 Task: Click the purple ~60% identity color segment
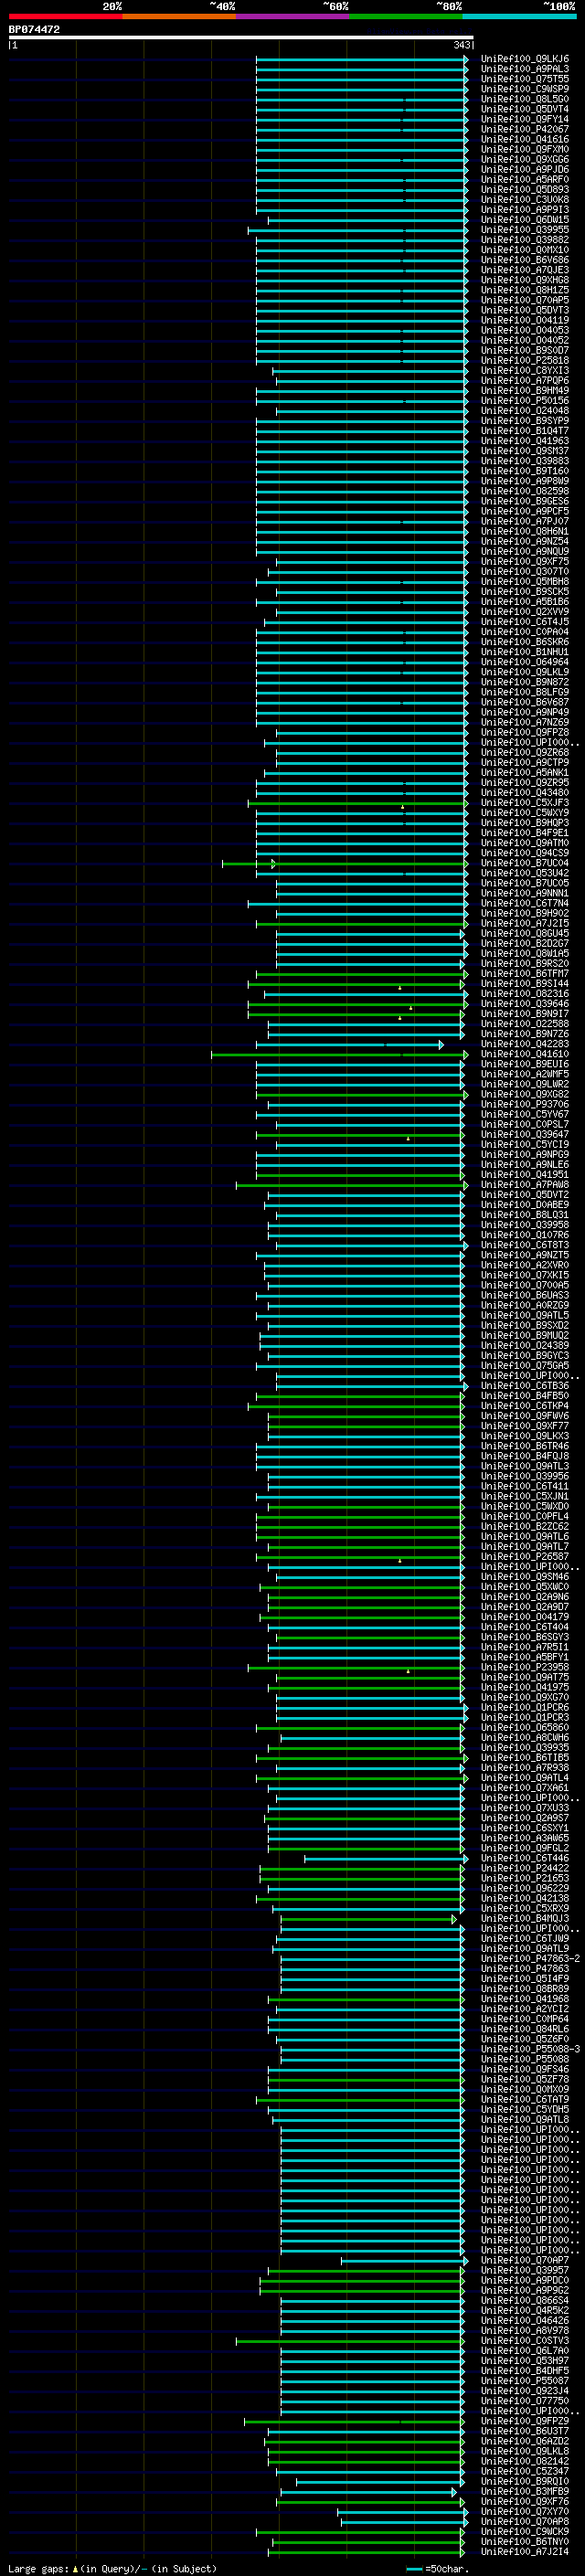pos(293,16)
